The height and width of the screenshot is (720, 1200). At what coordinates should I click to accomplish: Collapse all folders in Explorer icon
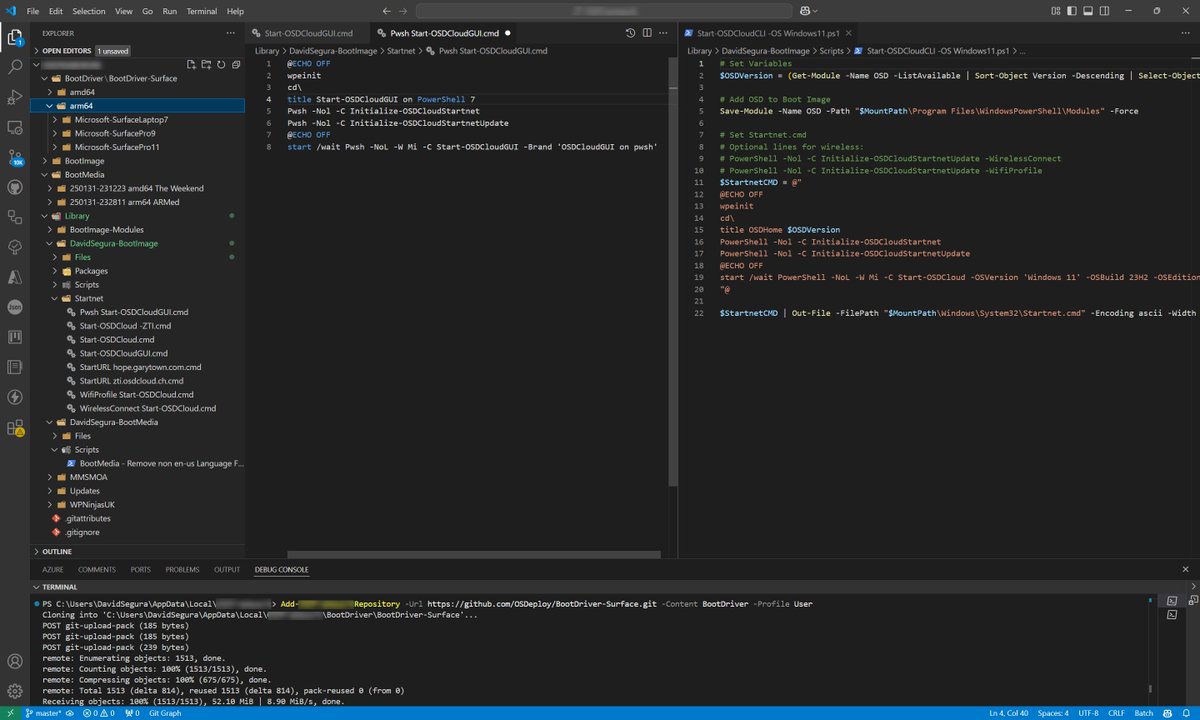(235, 64)
